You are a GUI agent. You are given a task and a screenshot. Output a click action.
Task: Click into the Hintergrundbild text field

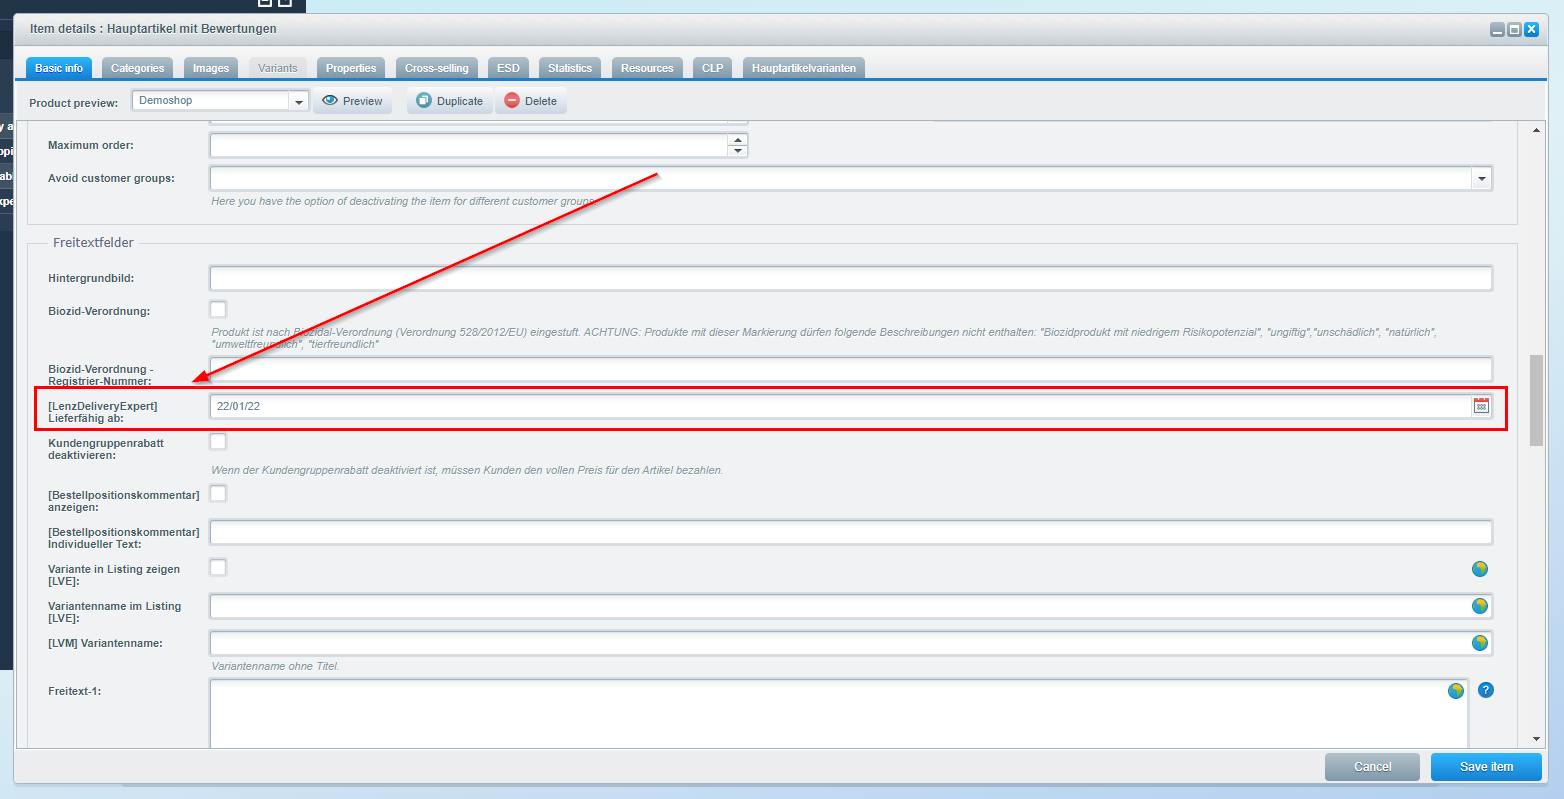click(851, 278)
